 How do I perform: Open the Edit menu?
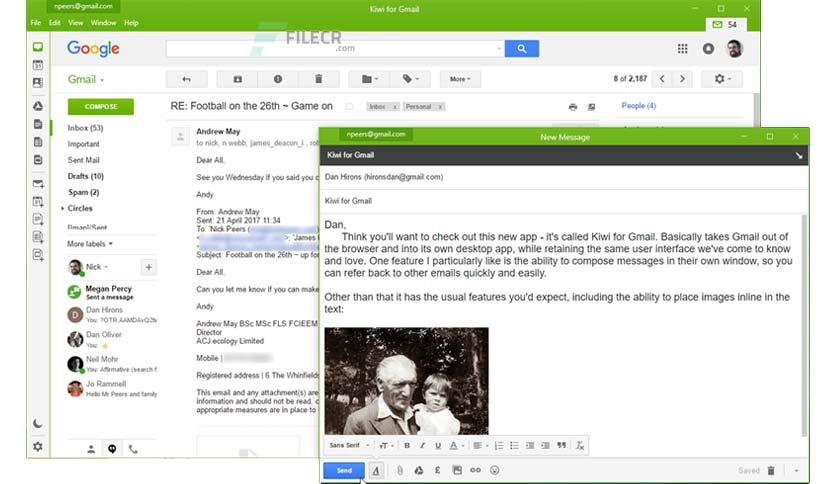coord(54,23)
